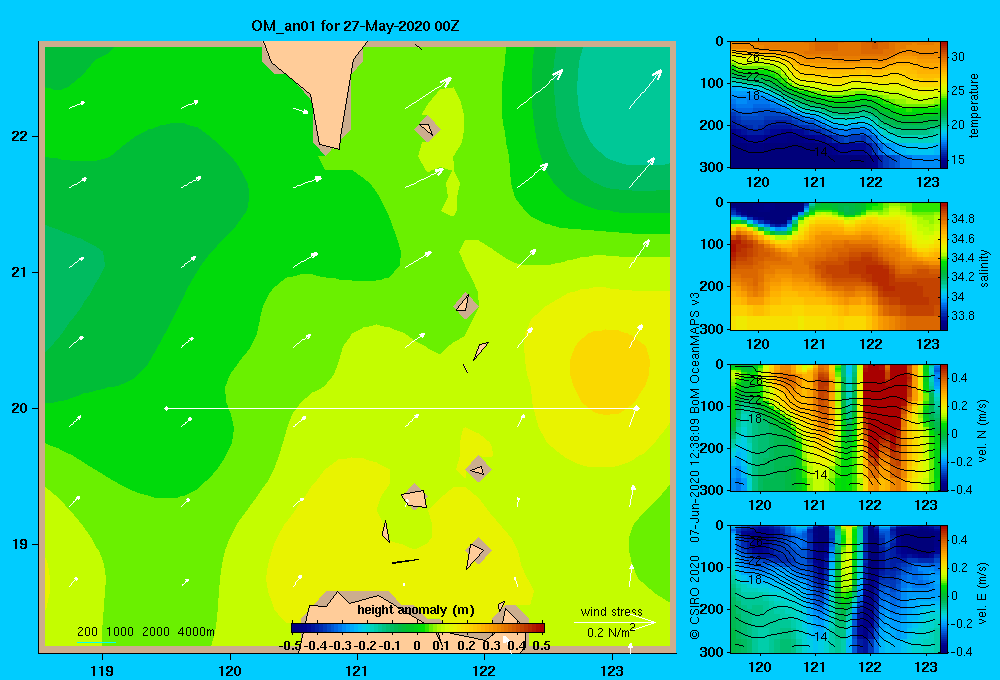
Task: Open the northward velocity section panel
Action: (835, 427)
